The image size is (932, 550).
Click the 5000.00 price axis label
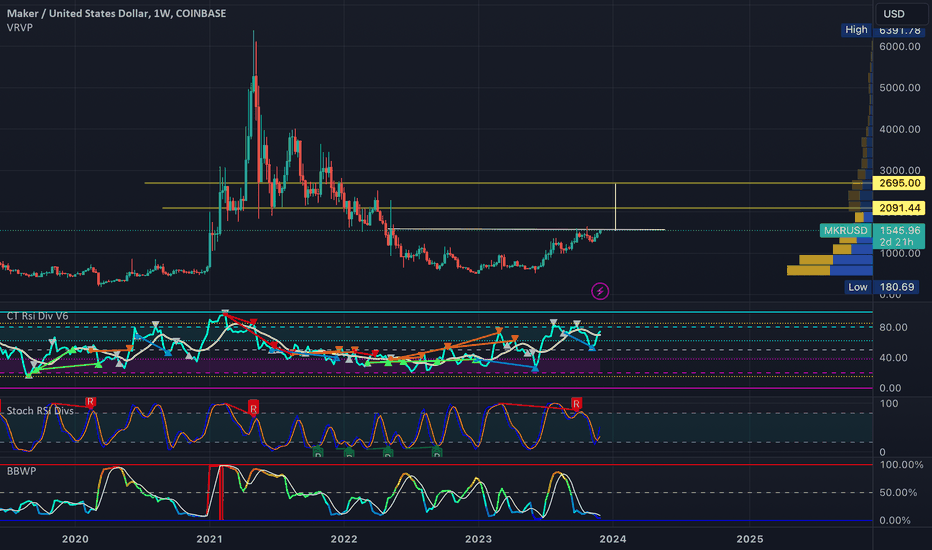click(900, 87)
